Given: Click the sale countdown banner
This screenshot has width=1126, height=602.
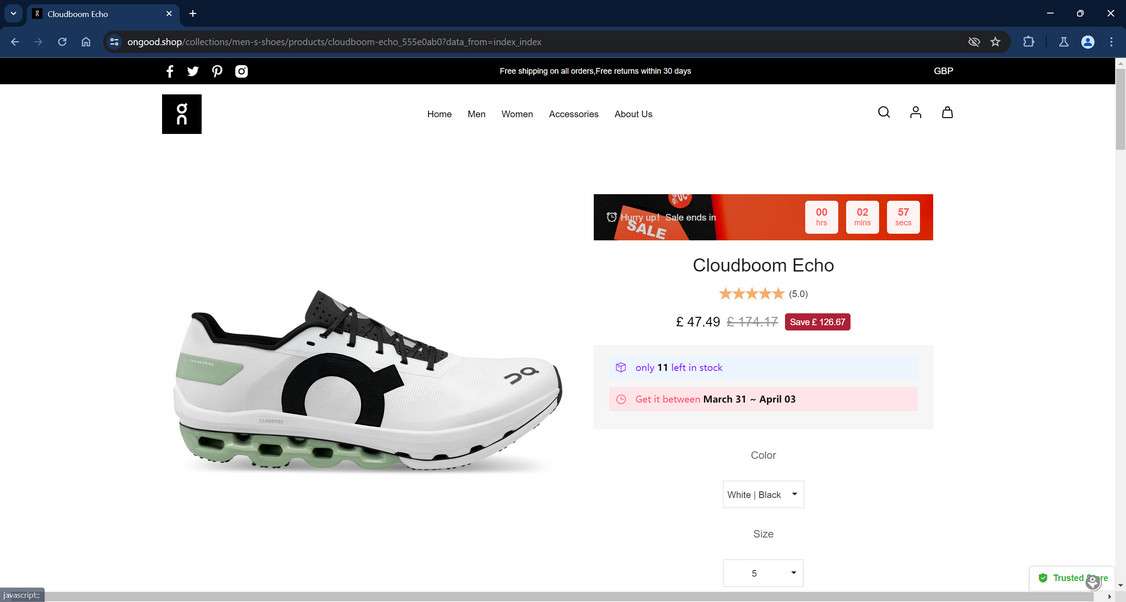Looking at the screenshot, I should point(763,217).
